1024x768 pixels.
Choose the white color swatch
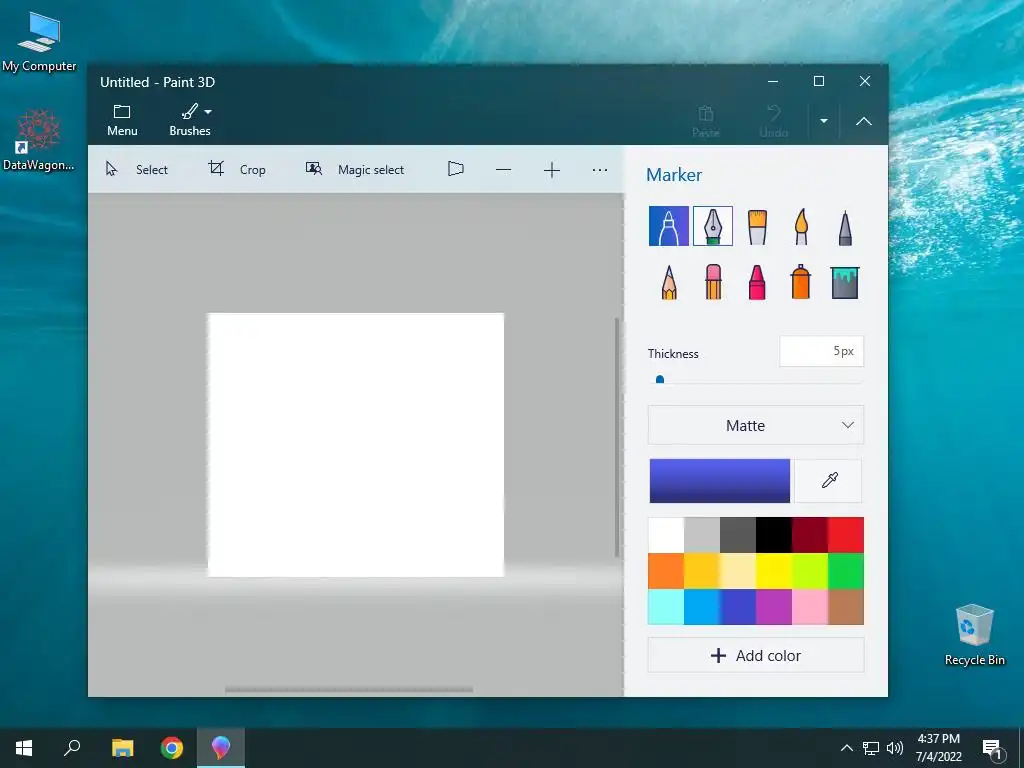(665, 535)
